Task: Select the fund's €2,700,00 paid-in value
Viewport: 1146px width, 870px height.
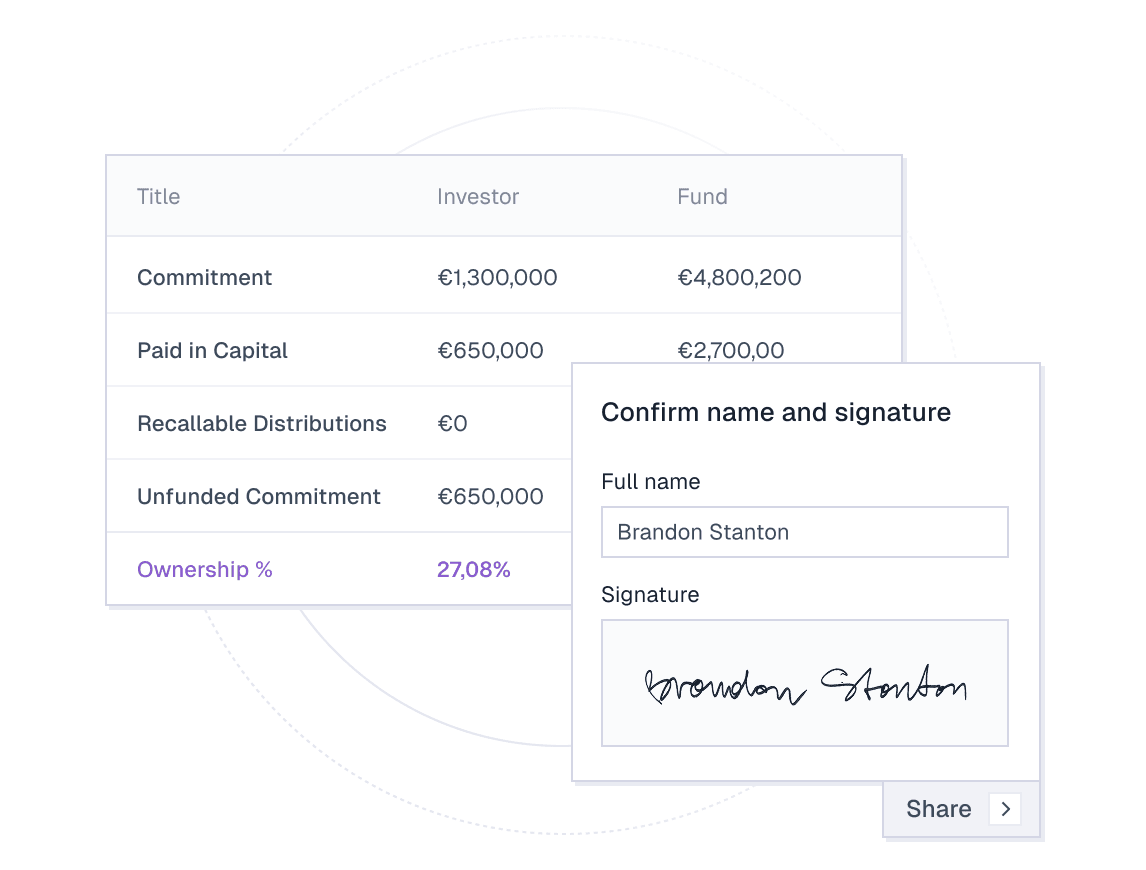Action: coord(730,351)
